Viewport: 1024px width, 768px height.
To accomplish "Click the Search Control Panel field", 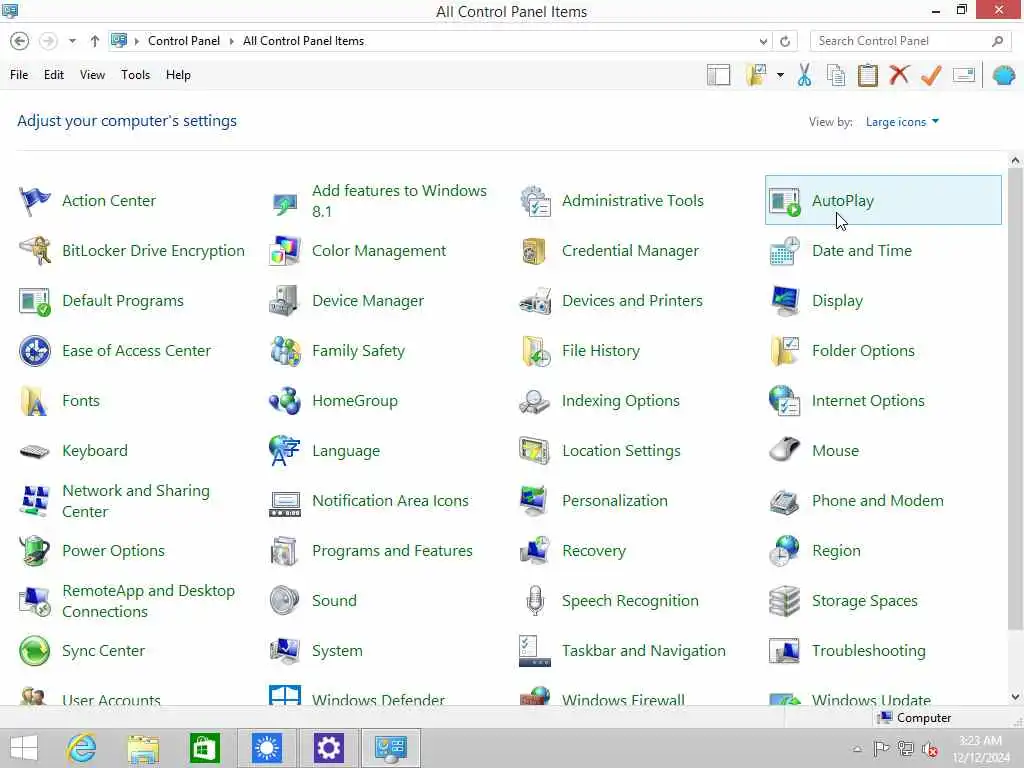I will 910,41.
